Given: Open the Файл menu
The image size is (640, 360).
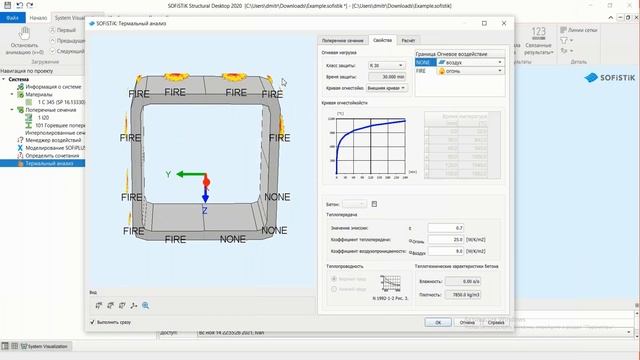Looking at the screenshot, I should coord(13,18).
